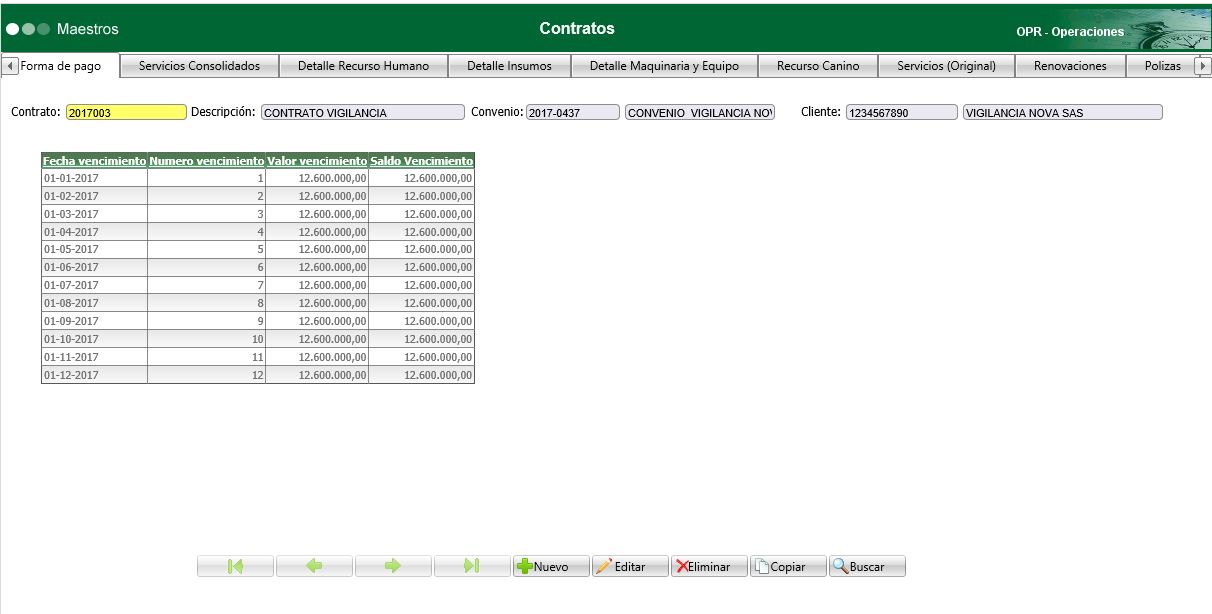Switch to Detalle Maquinaria y Equipo tab
The width and height of the screenshot is (1212, 614).
[664, 66]
